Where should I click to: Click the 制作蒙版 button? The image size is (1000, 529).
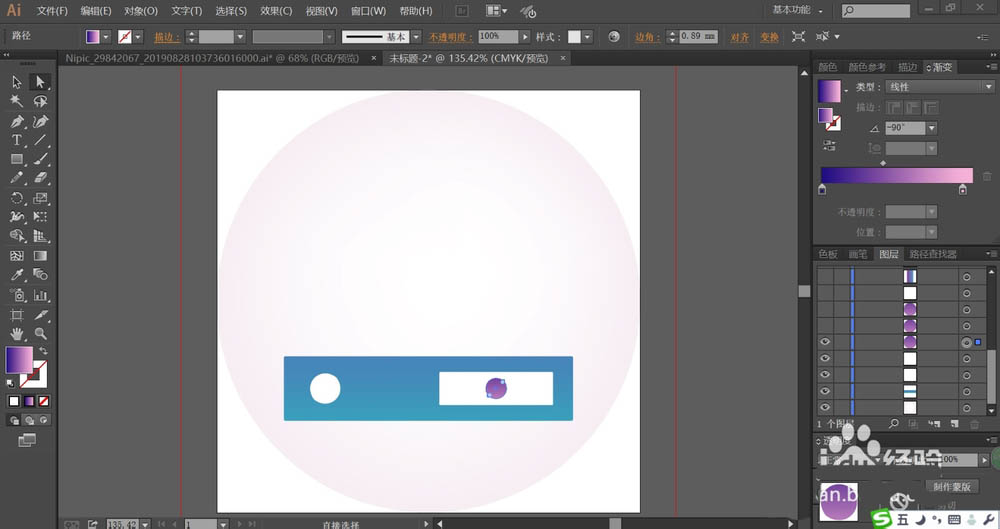click(x=952, y=486)
